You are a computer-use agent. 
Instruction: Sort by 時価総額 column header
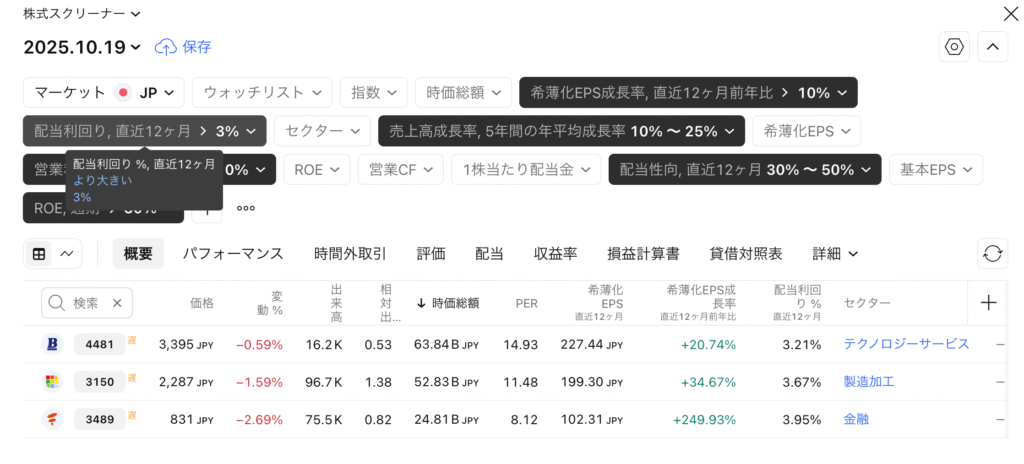point(448,303)
